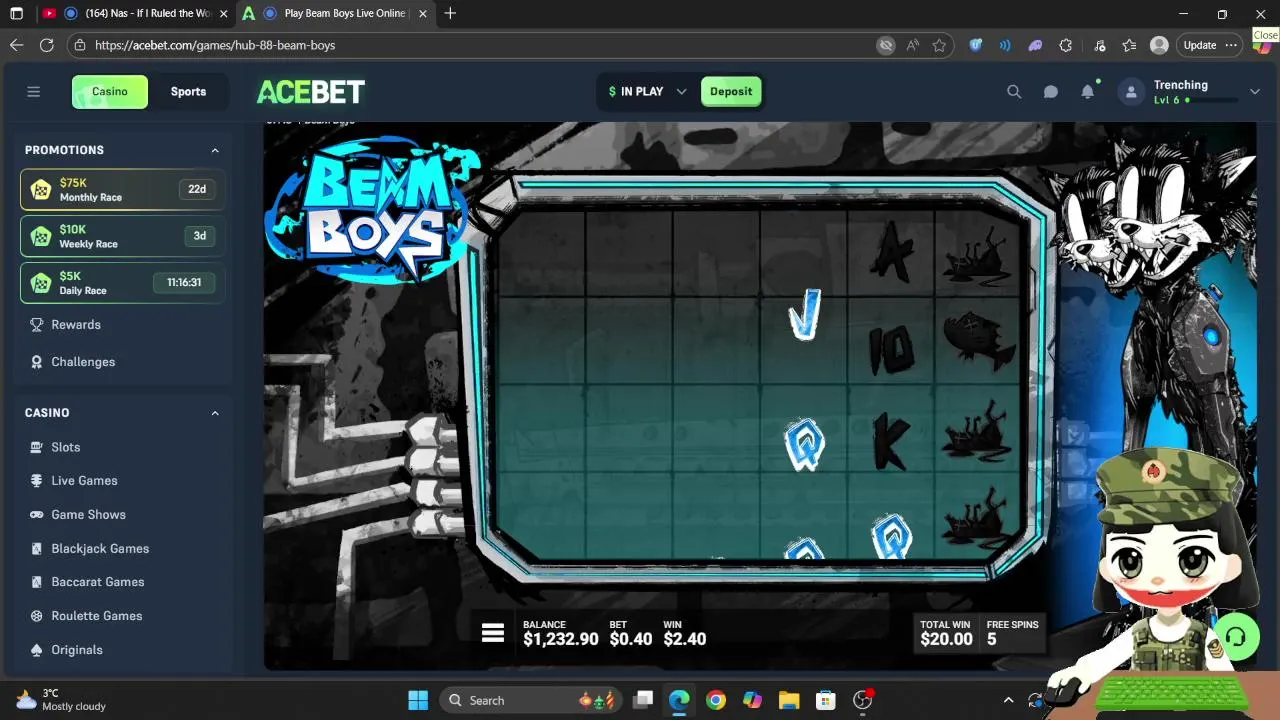Open the $10K Weekly Race promotion
Viewport: 1280px width, 720px height.
coord(122,236)
